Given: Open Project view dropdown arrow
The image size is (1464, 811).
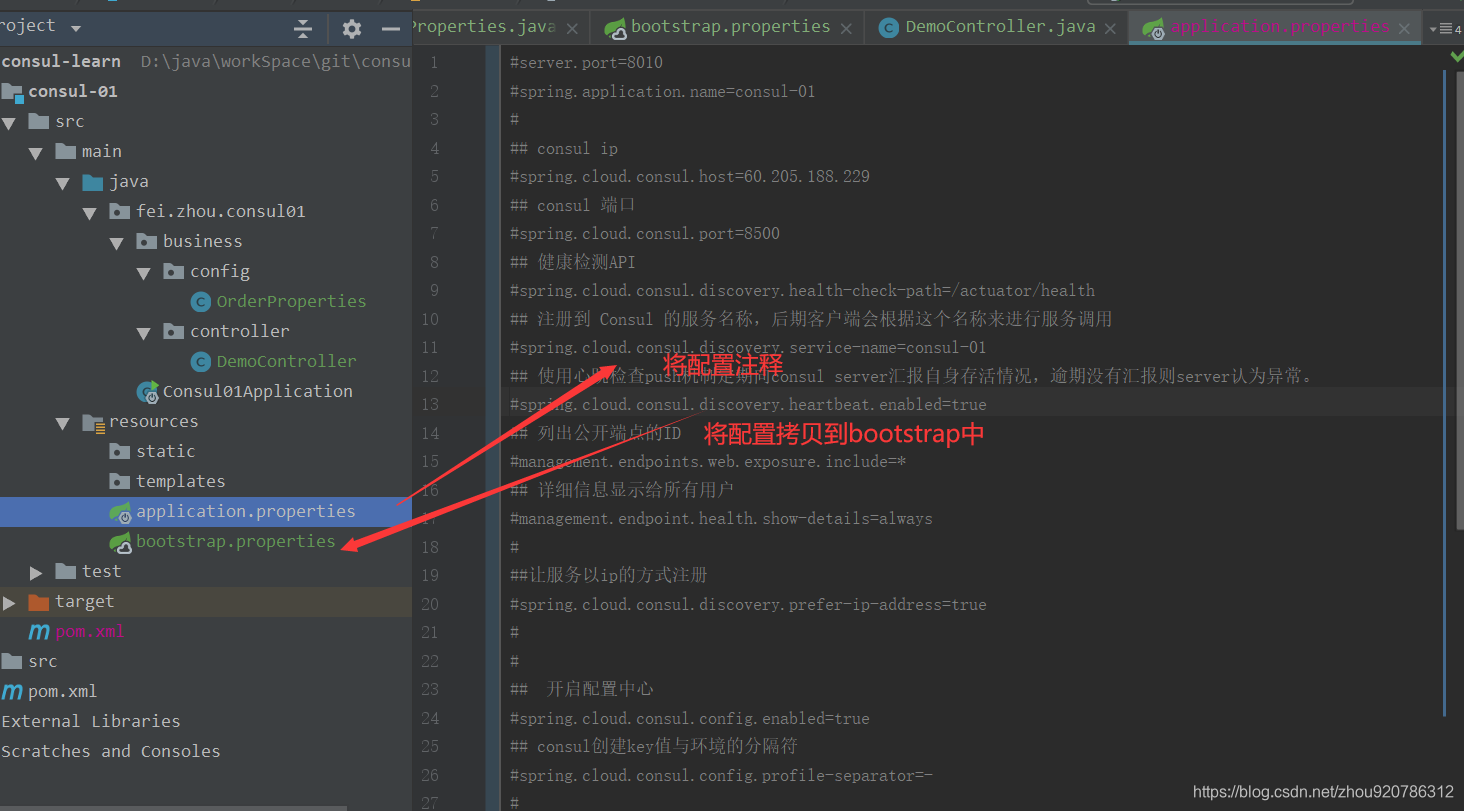Looking at the screenshot, I should pyautogui.click(x=76, y=28).
